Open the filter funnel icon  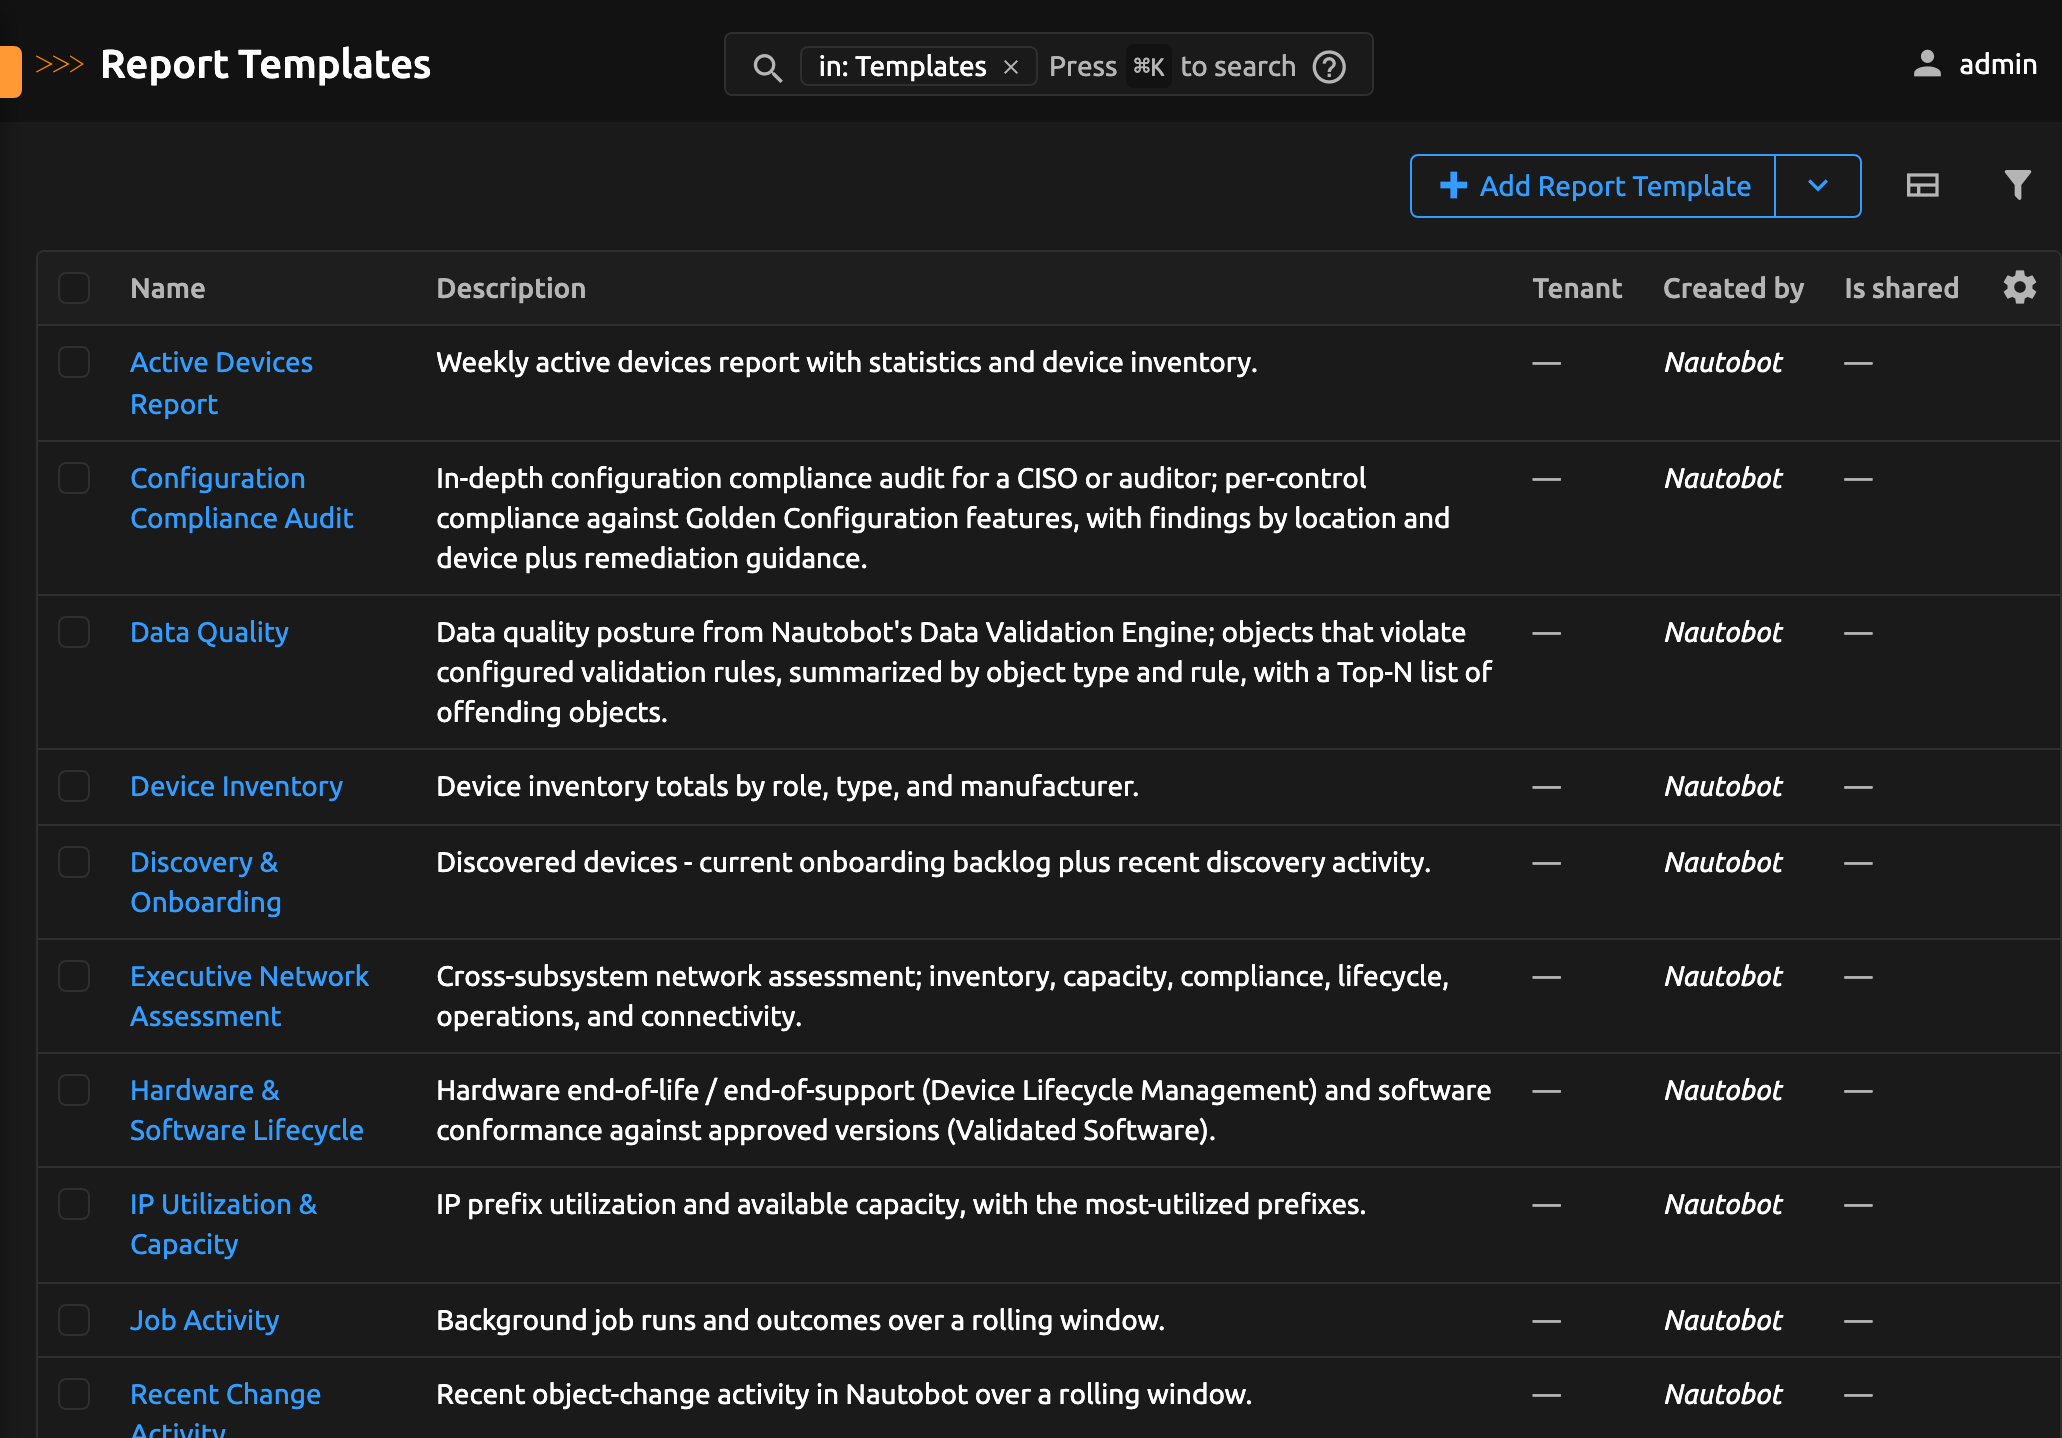[x=2017, y=185]
